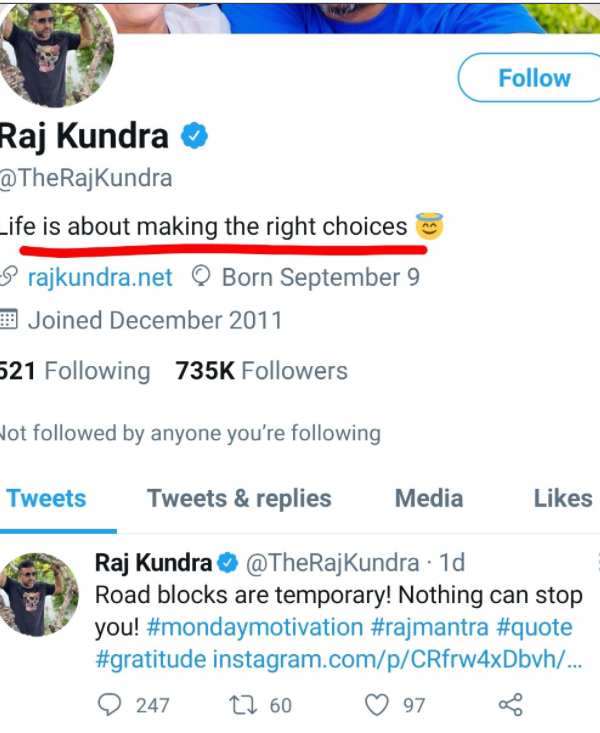Open the #rajmantra hashtag
Image resolution: width=600 pixels, height=733 pixels.
(x=426, y=627)
